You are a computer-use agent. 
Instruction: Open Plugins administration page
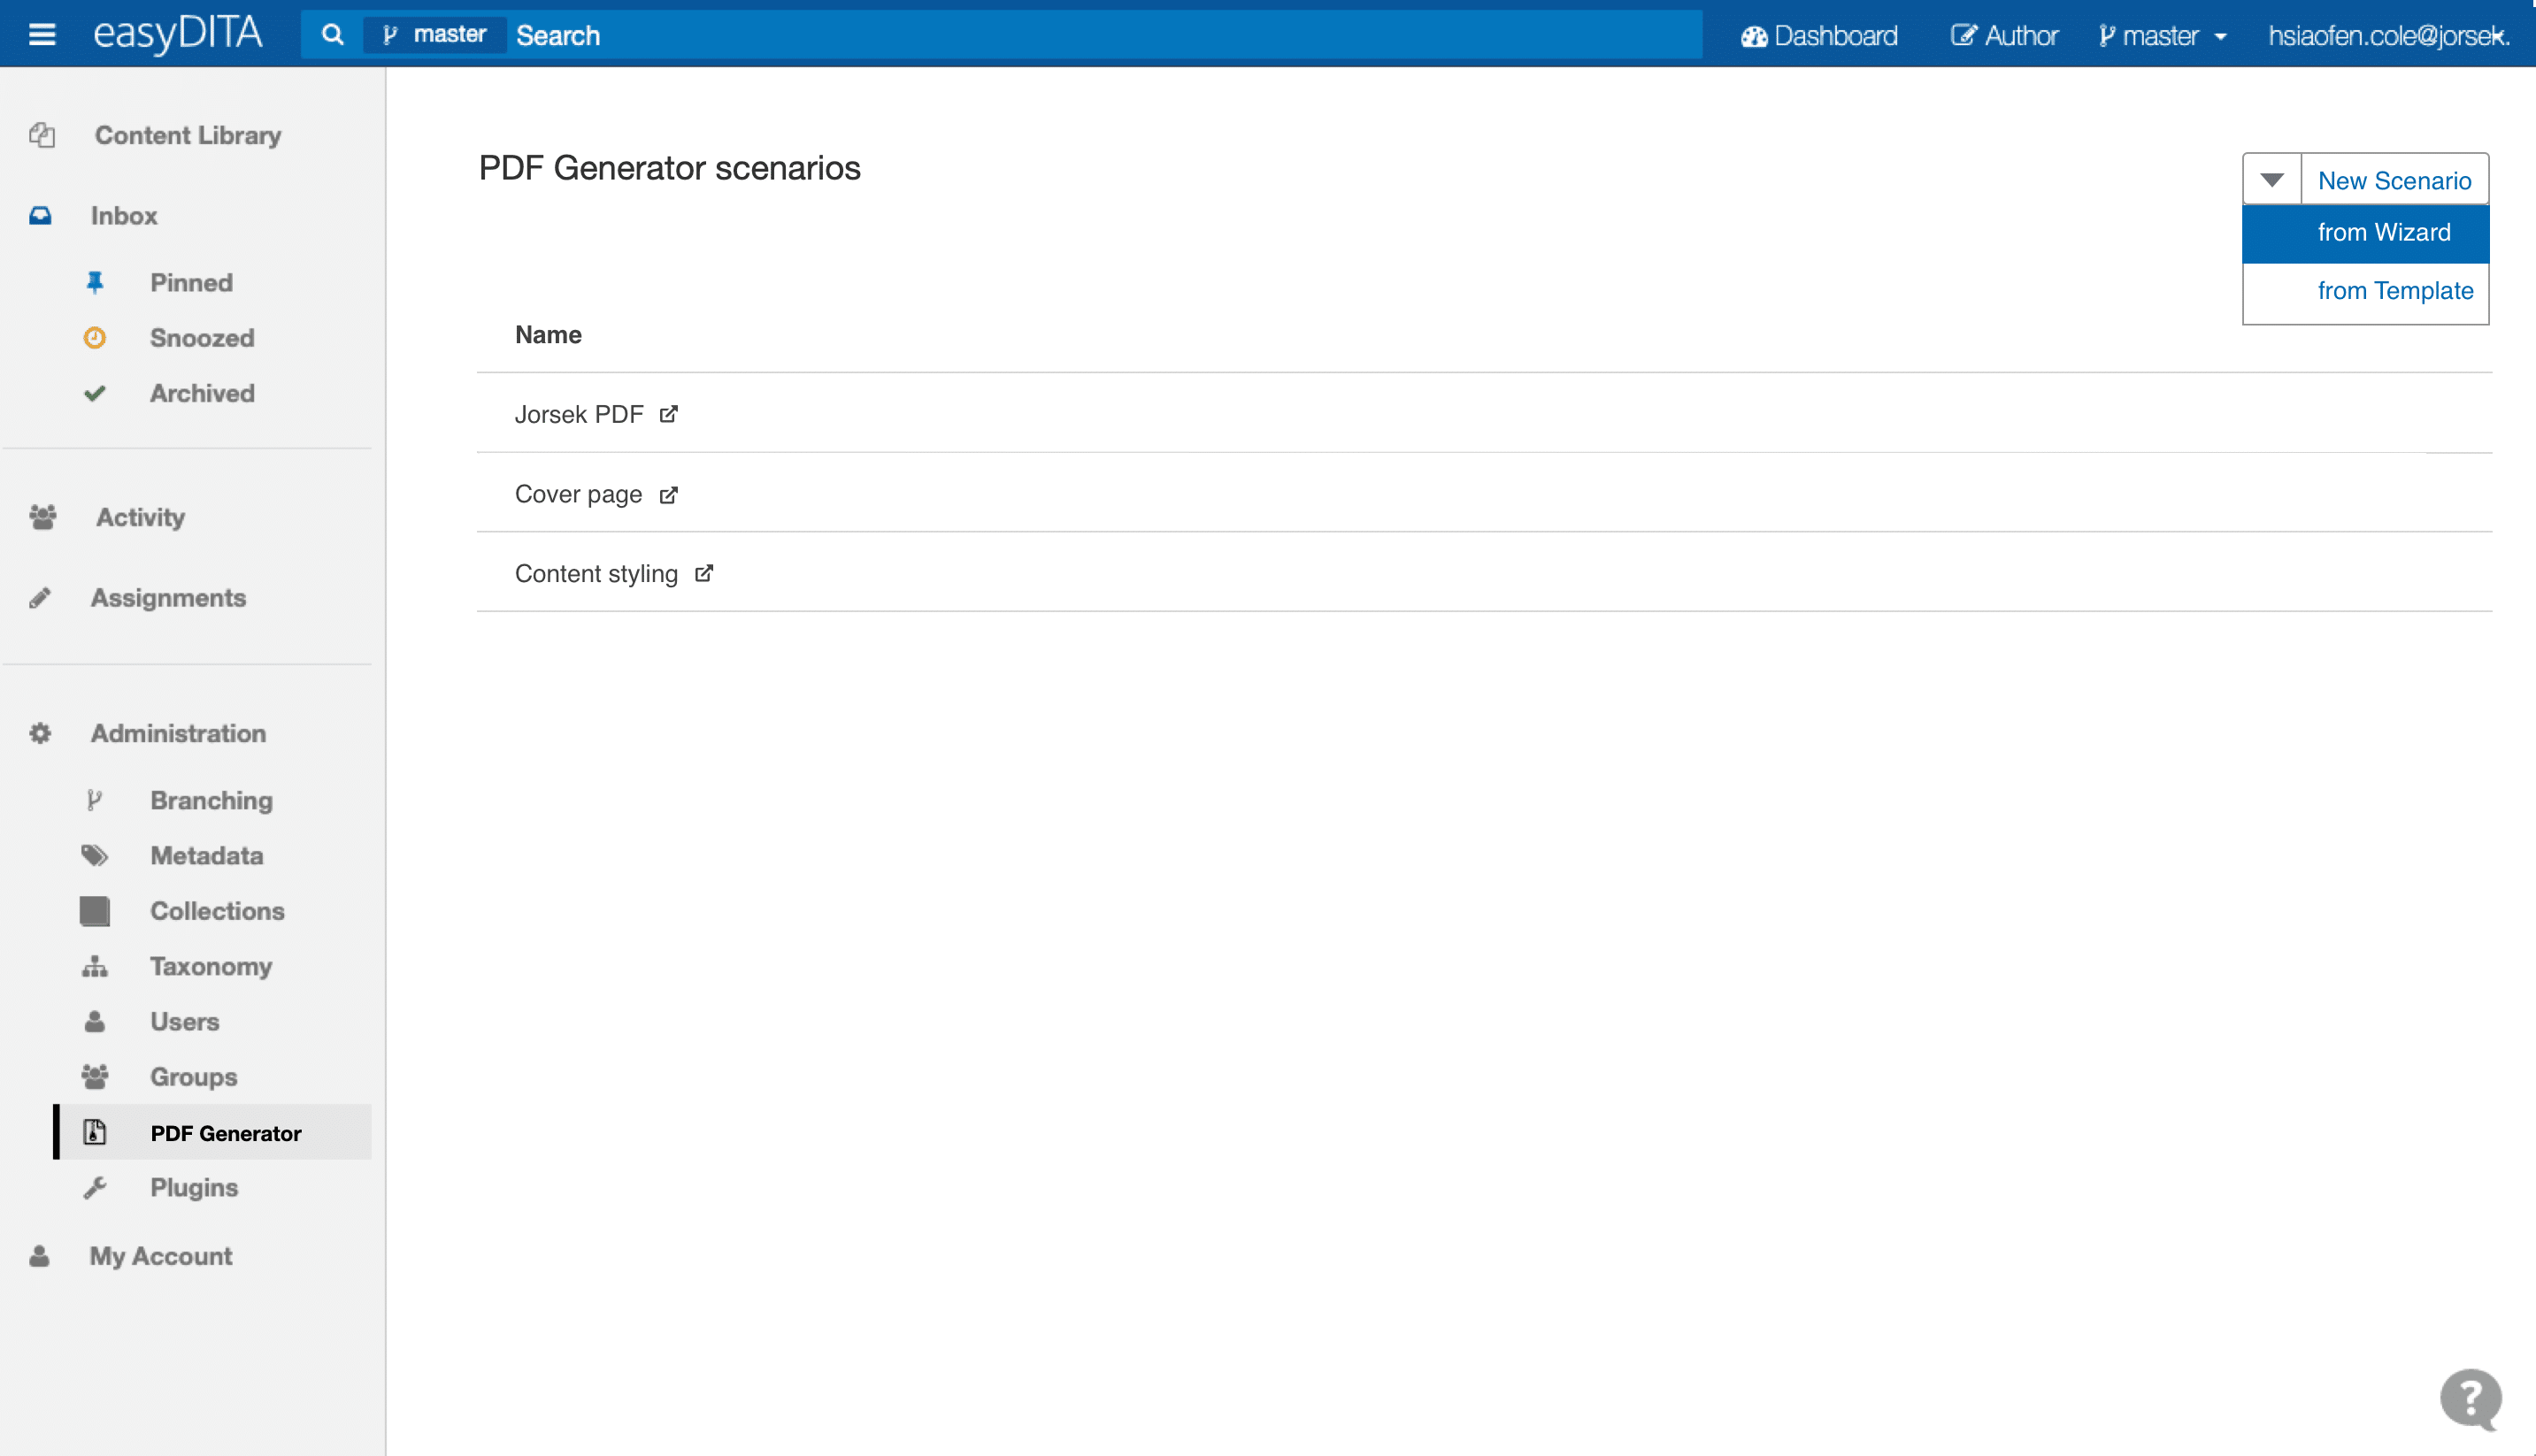click(x=194, y=1188)
